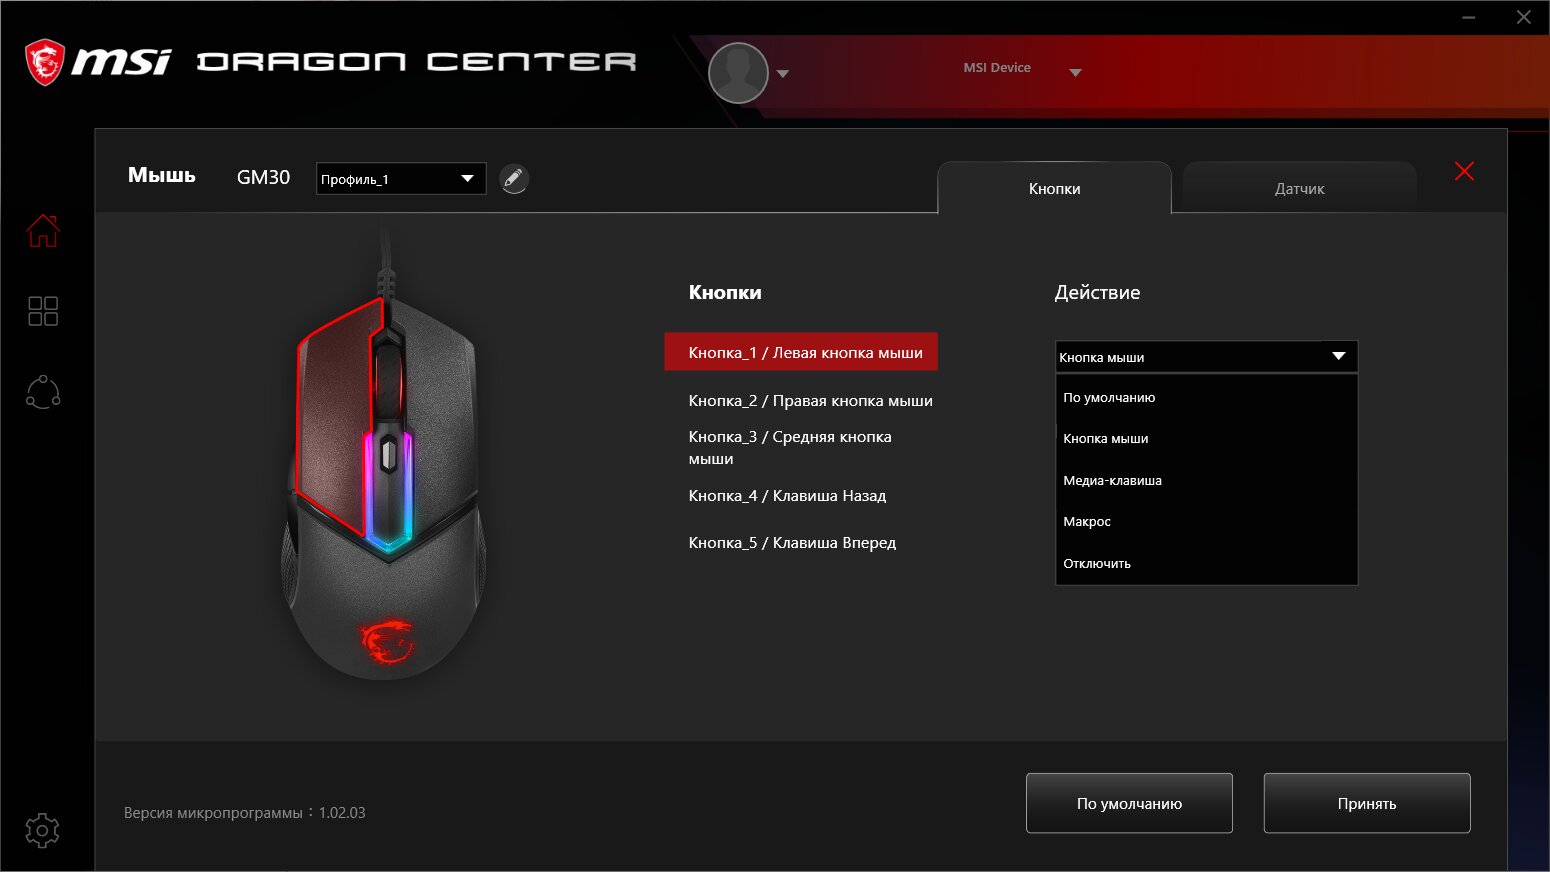Click the Действие column heading
The image size is (1550, 872).
click(1097, 293)
